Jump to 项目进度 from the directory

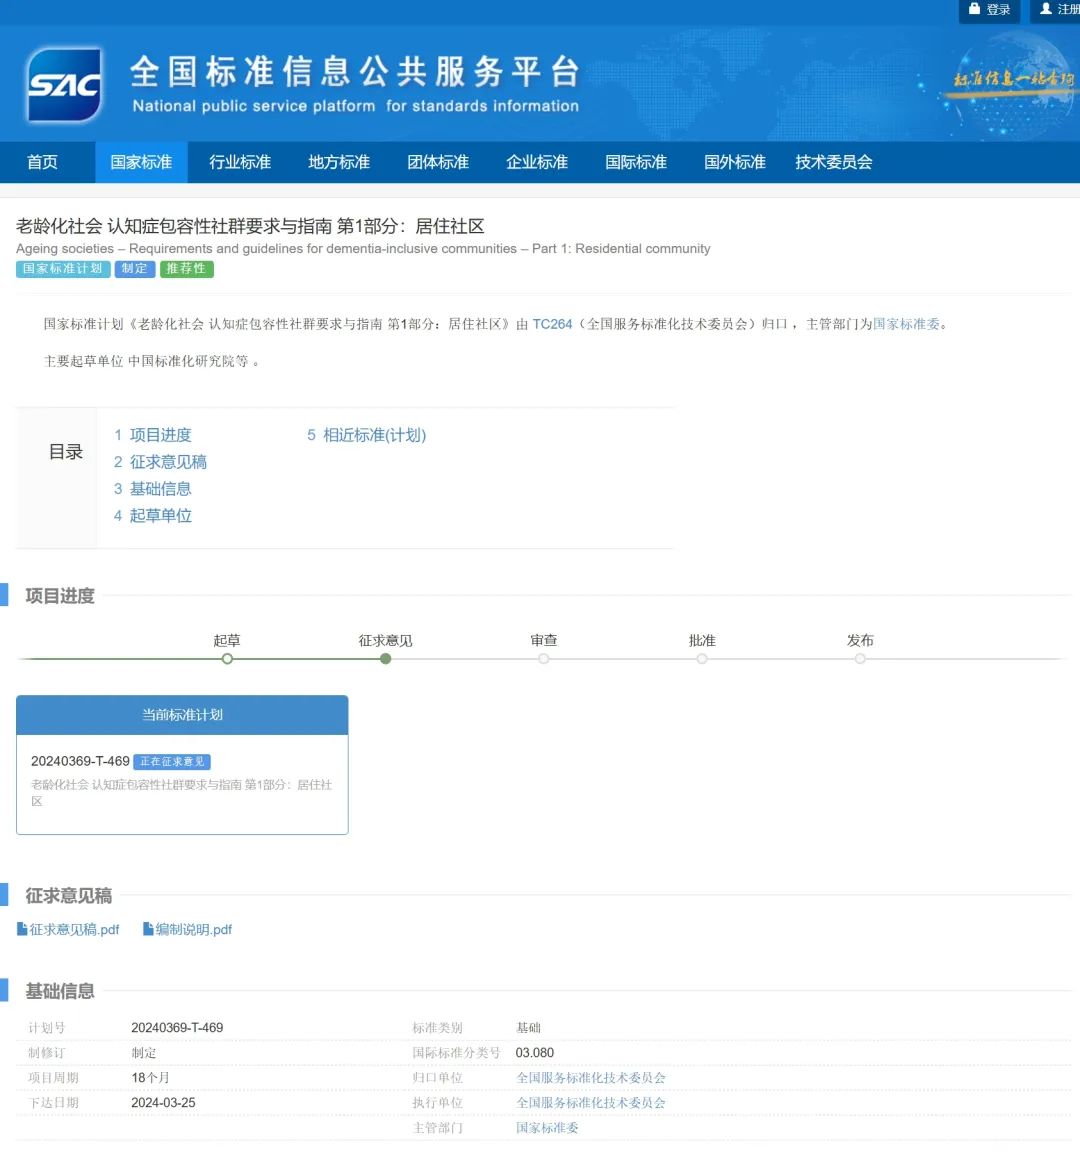pos(160,435)
